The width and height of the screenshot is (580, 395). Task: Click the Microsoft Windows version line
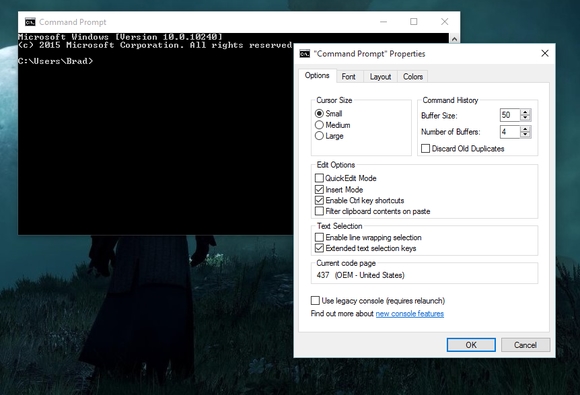click(120, 37)
